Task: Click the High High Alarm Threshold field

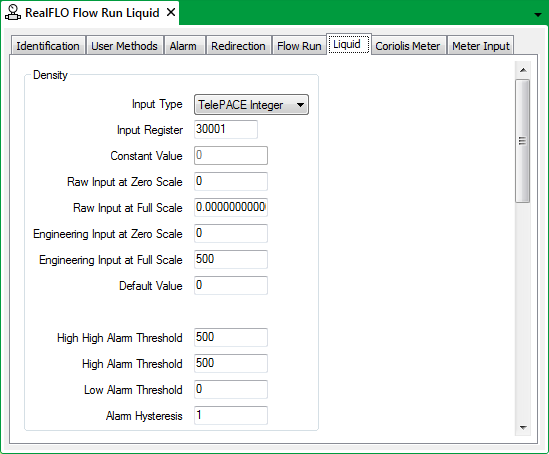Action: [x=231, y=337]
